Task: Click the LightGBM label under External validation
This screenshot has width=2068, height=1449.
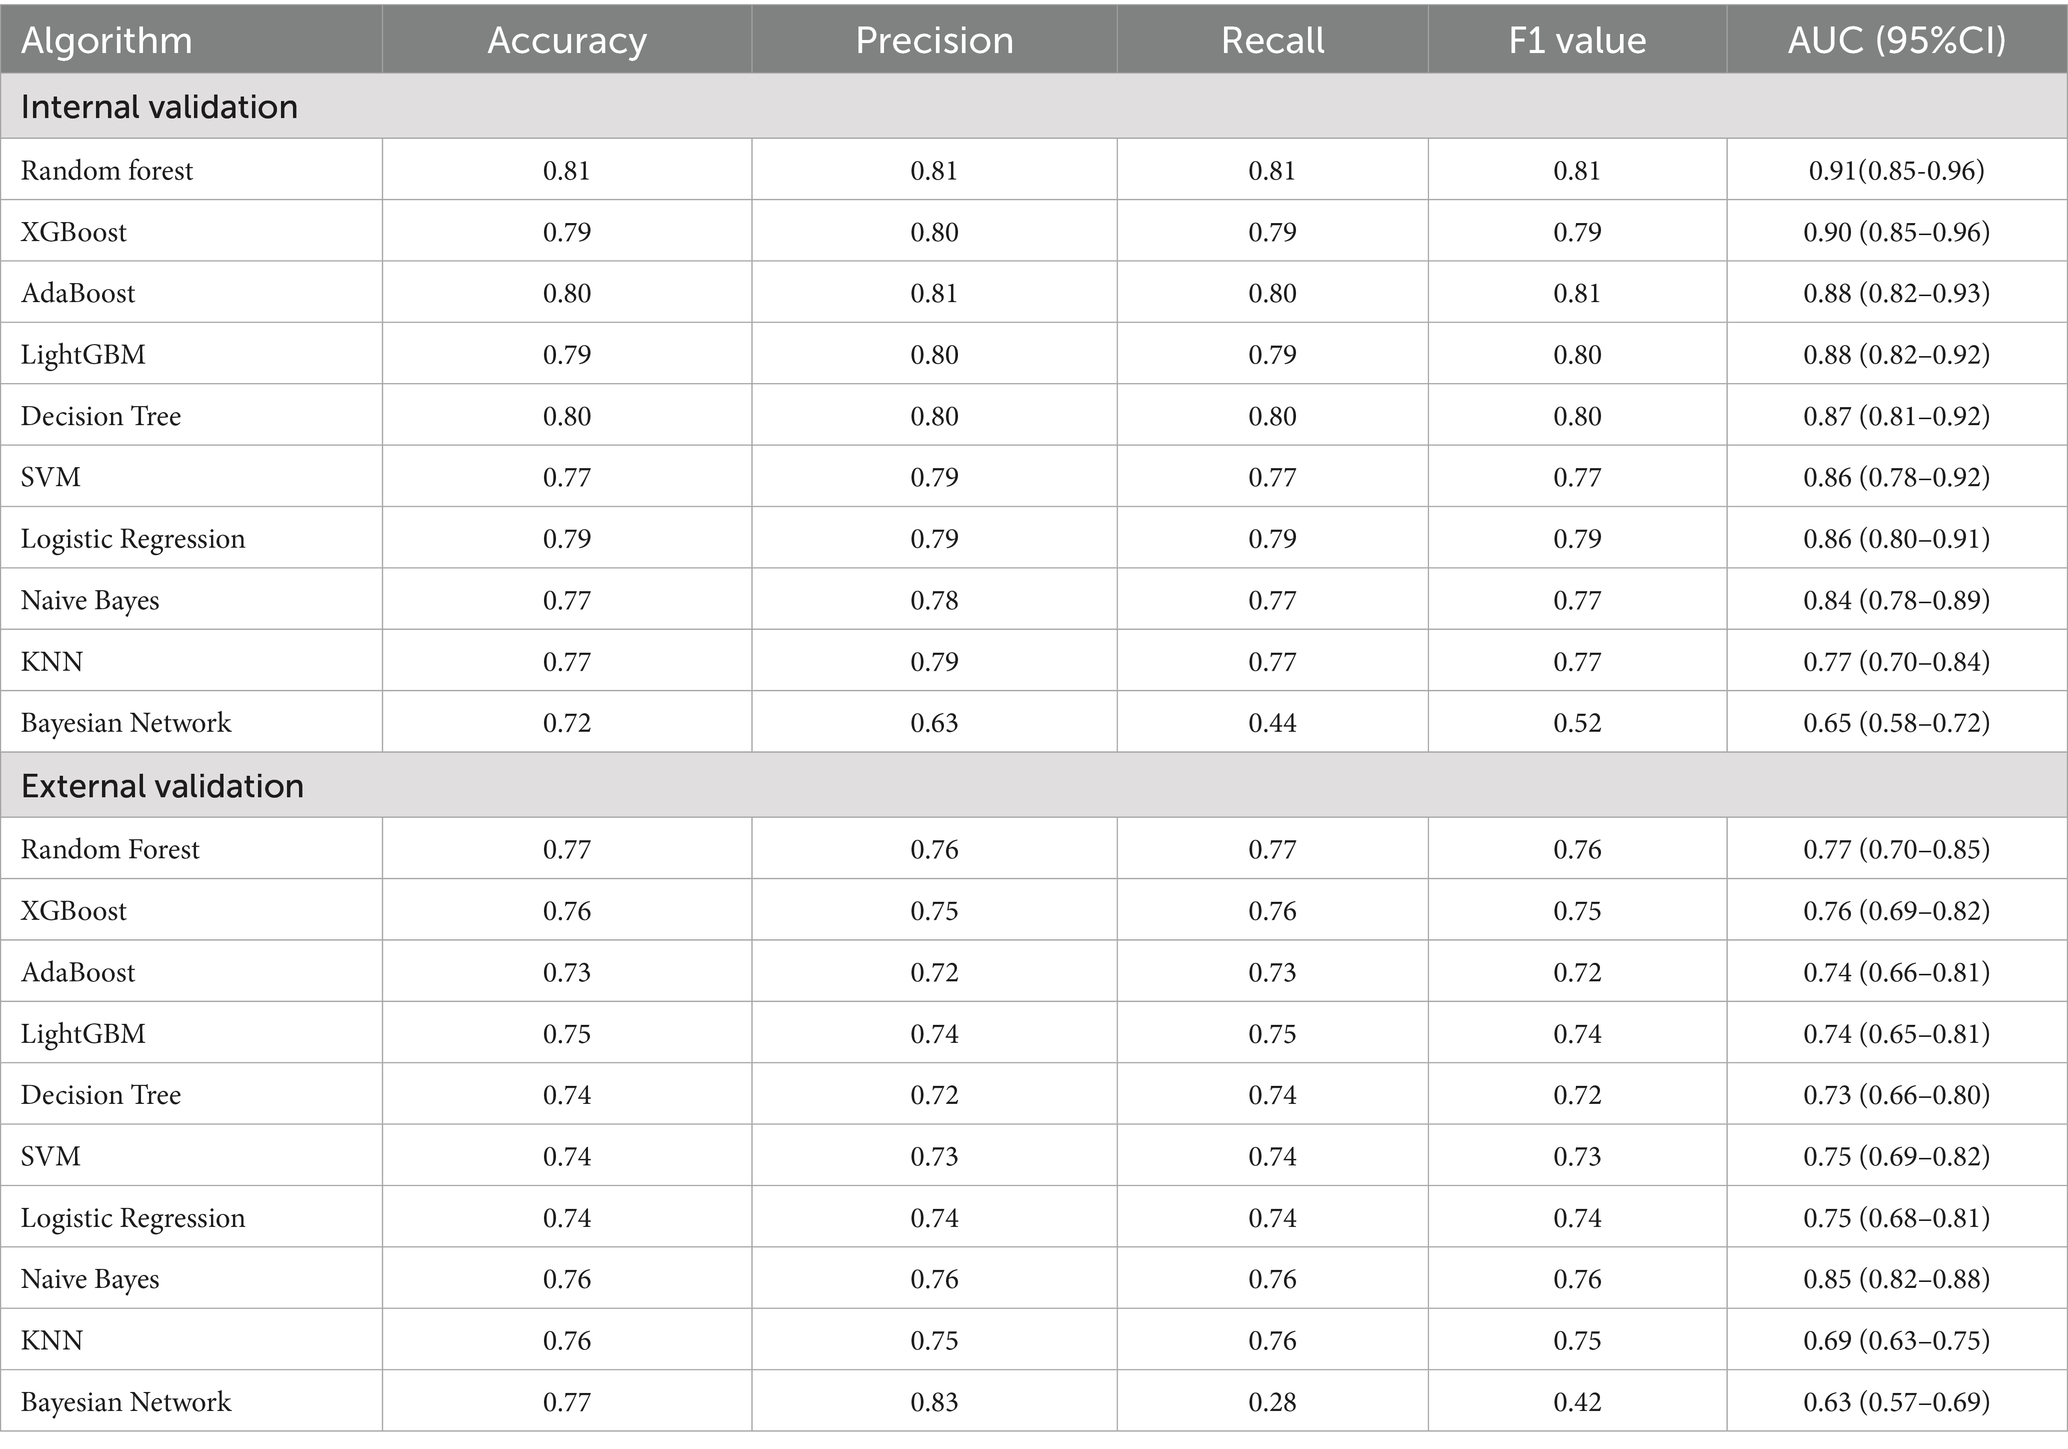Action: pos(83,1034)
